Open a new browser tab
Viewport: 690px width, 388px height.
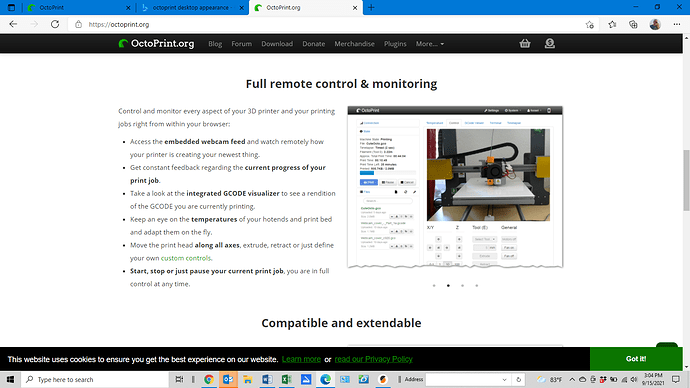pyautogui.click(x=371, y=7)
